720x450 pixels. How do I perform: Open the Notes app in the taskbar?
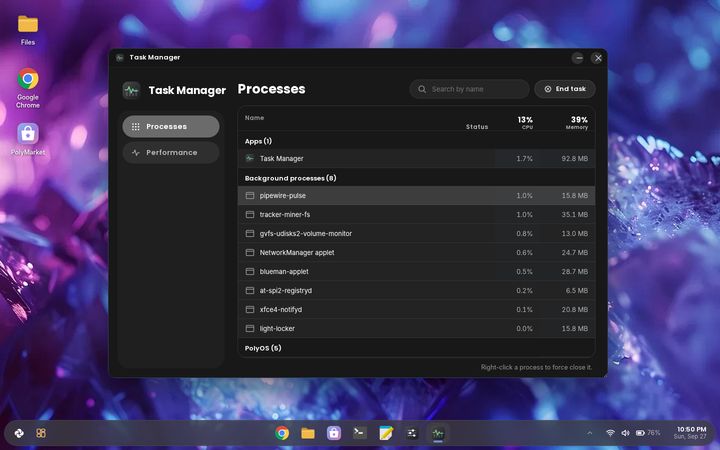pyautogui.click(x=386, y=433)
